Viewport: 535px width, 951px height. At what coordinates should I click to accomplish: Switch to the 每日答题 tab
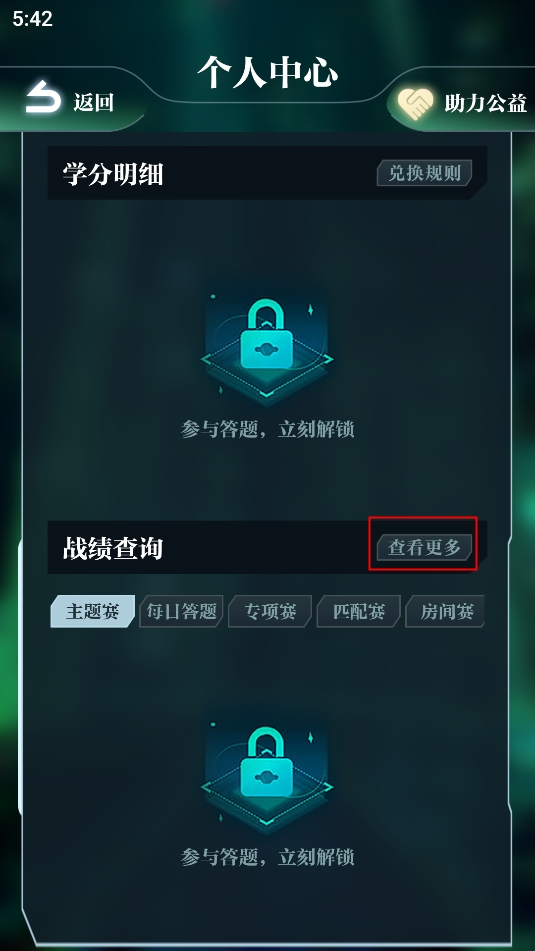coord(181,611)
